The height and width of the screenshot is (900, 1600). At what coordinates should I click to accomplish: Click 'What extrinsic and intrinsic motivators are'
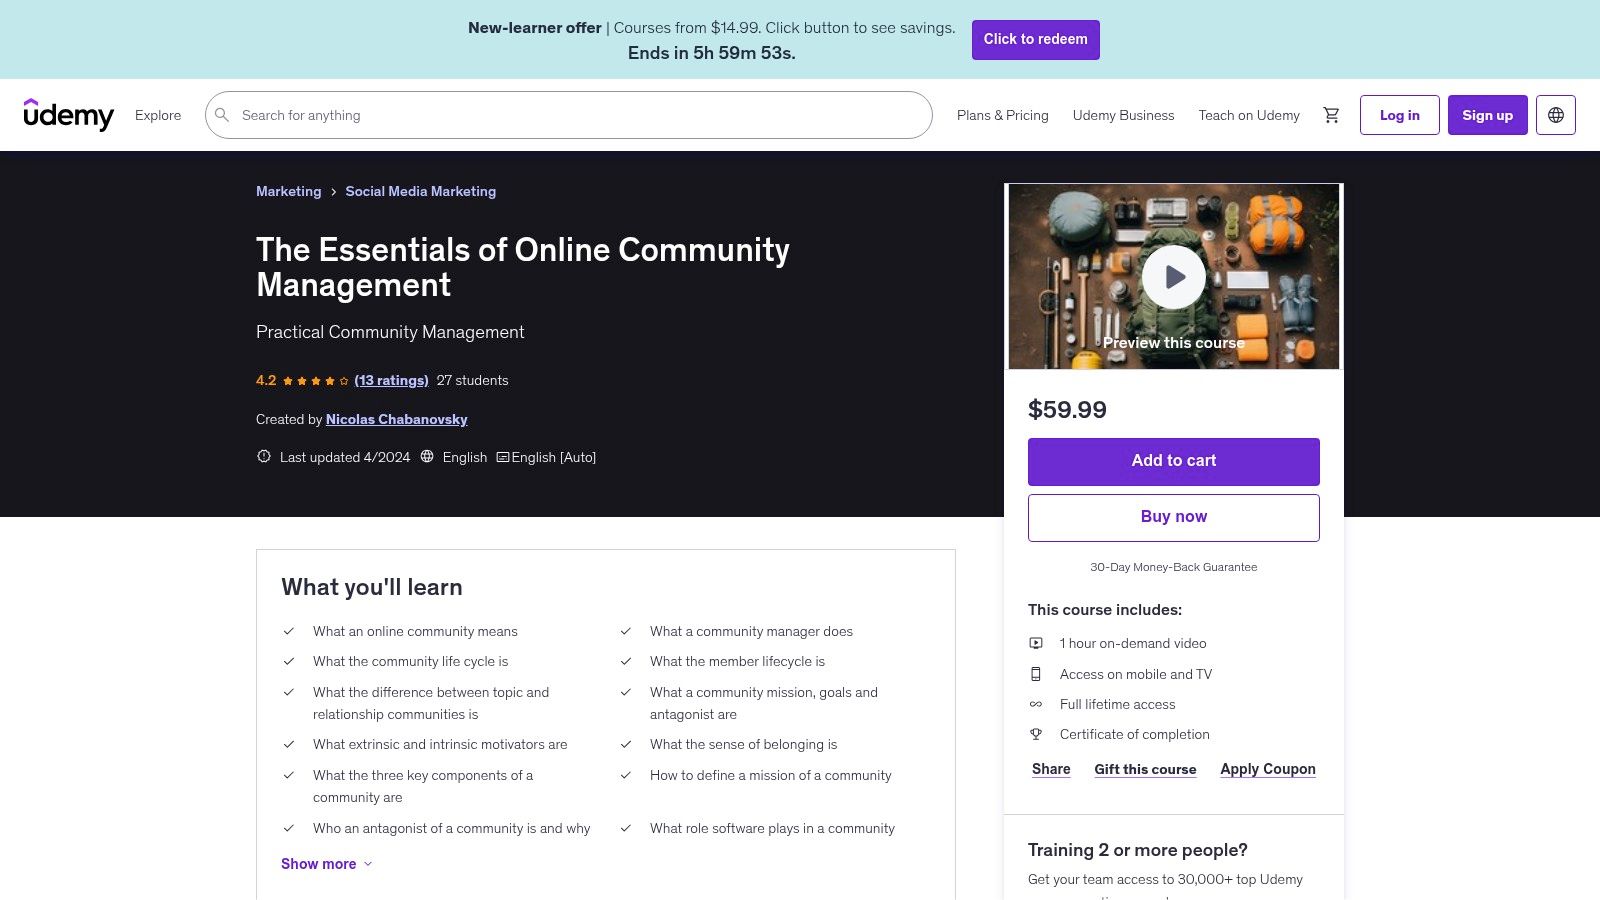pos(440,745)
